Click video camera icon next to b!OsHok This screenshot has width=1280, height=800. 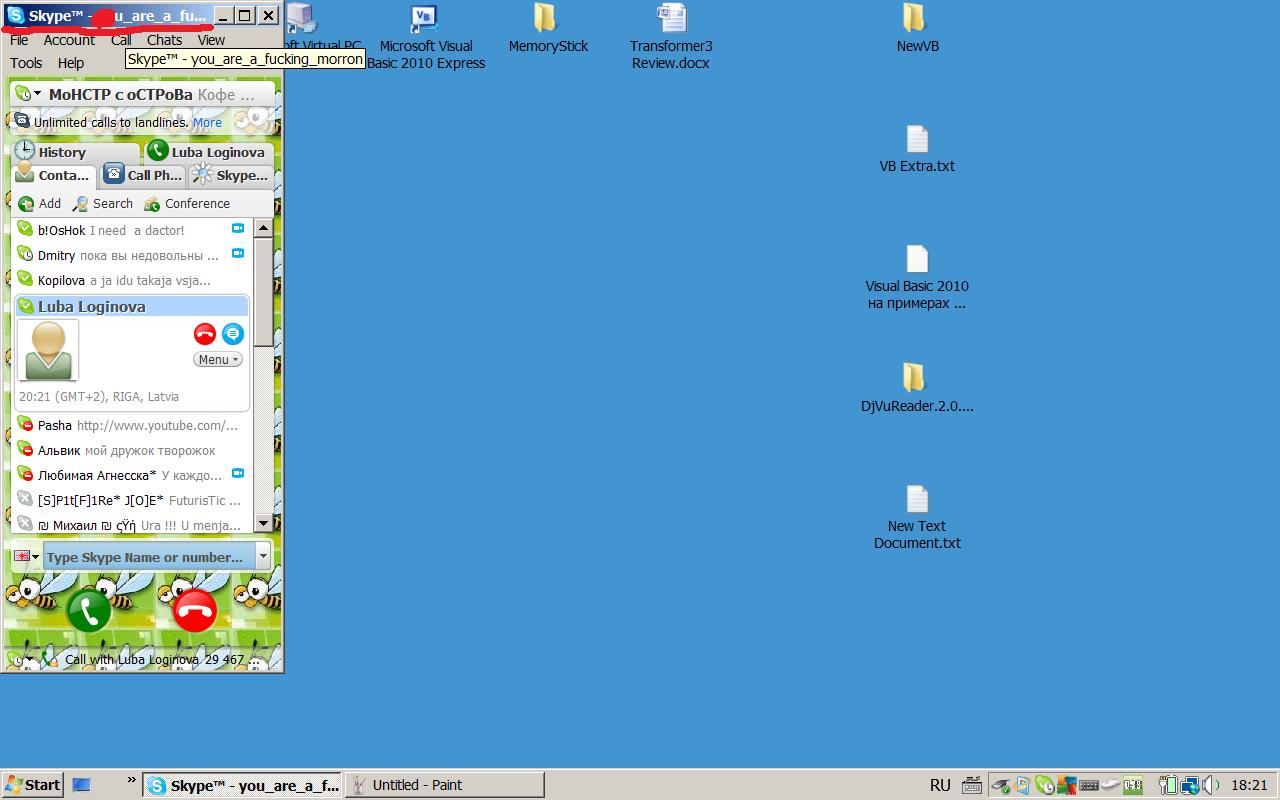pyautogui.click(x=238, y=229)
